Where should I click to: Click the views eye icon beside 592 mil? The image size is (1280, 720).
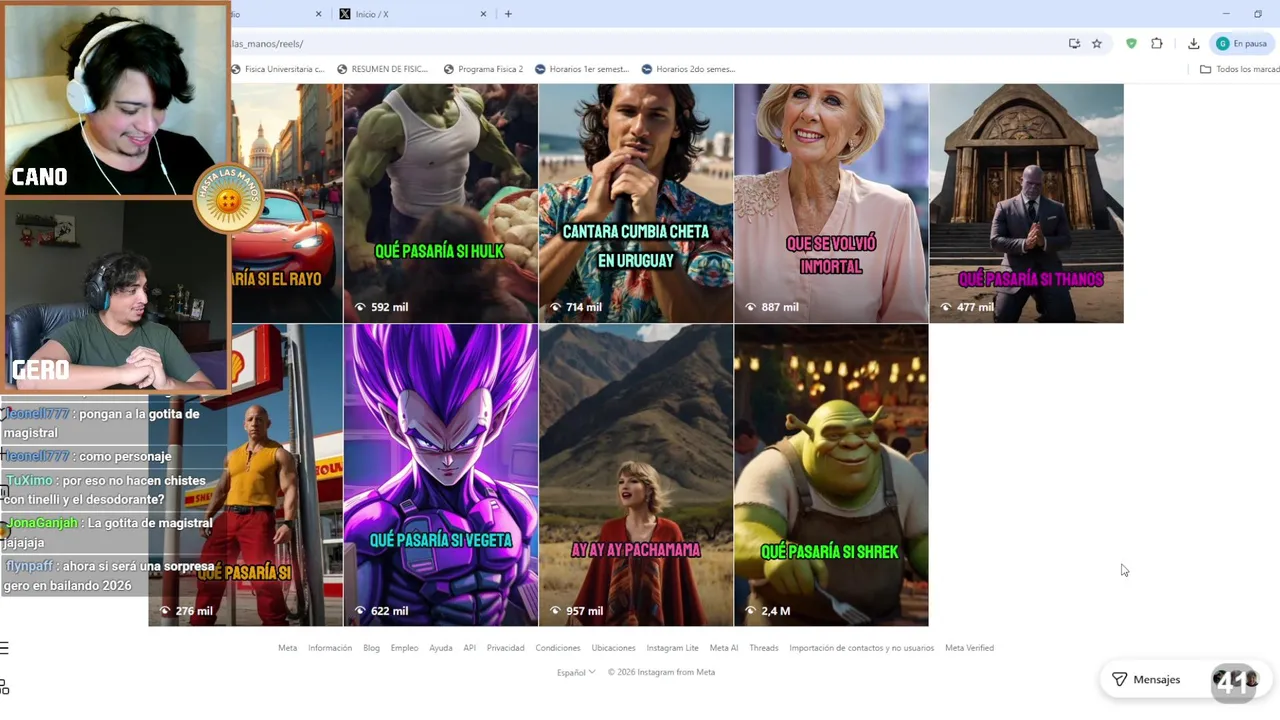coord(361,307)
